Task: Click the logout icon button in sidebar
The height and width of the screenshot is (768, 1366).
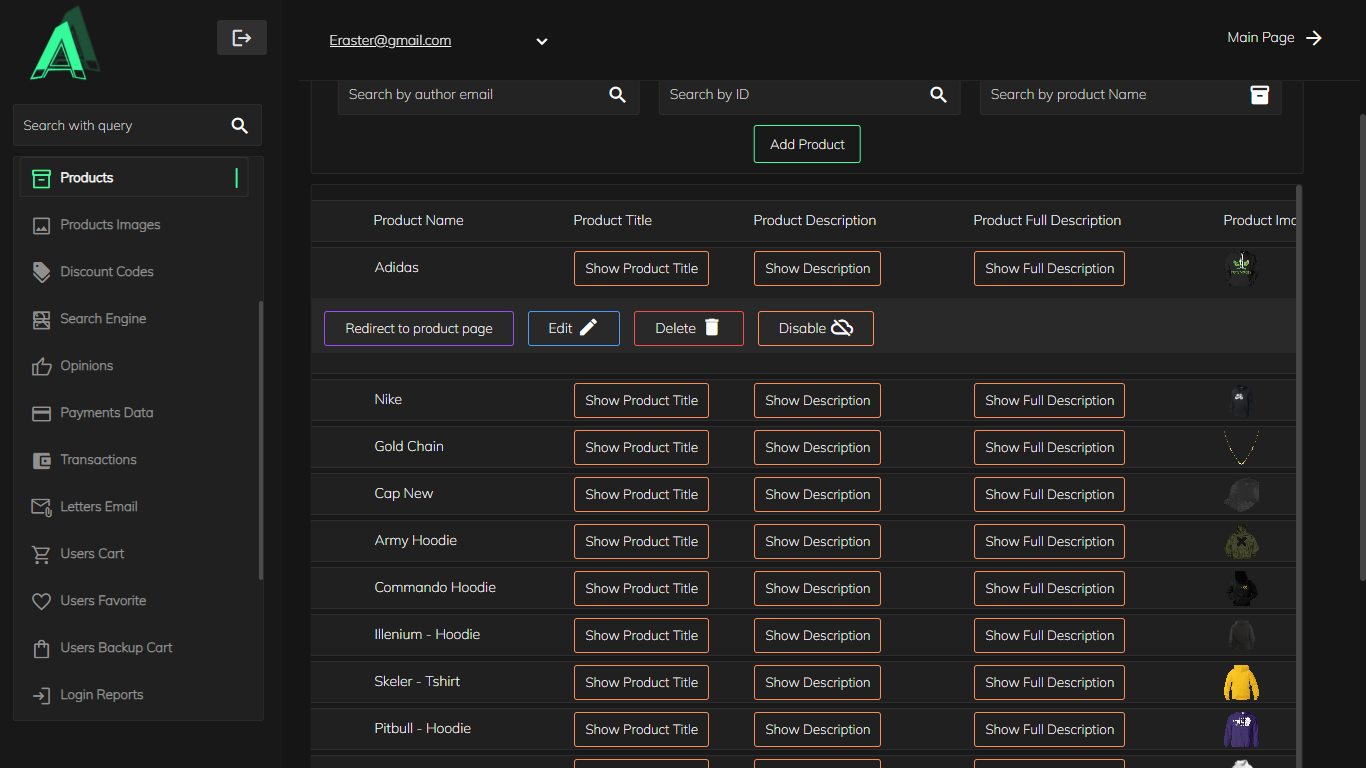Action: 242,38
